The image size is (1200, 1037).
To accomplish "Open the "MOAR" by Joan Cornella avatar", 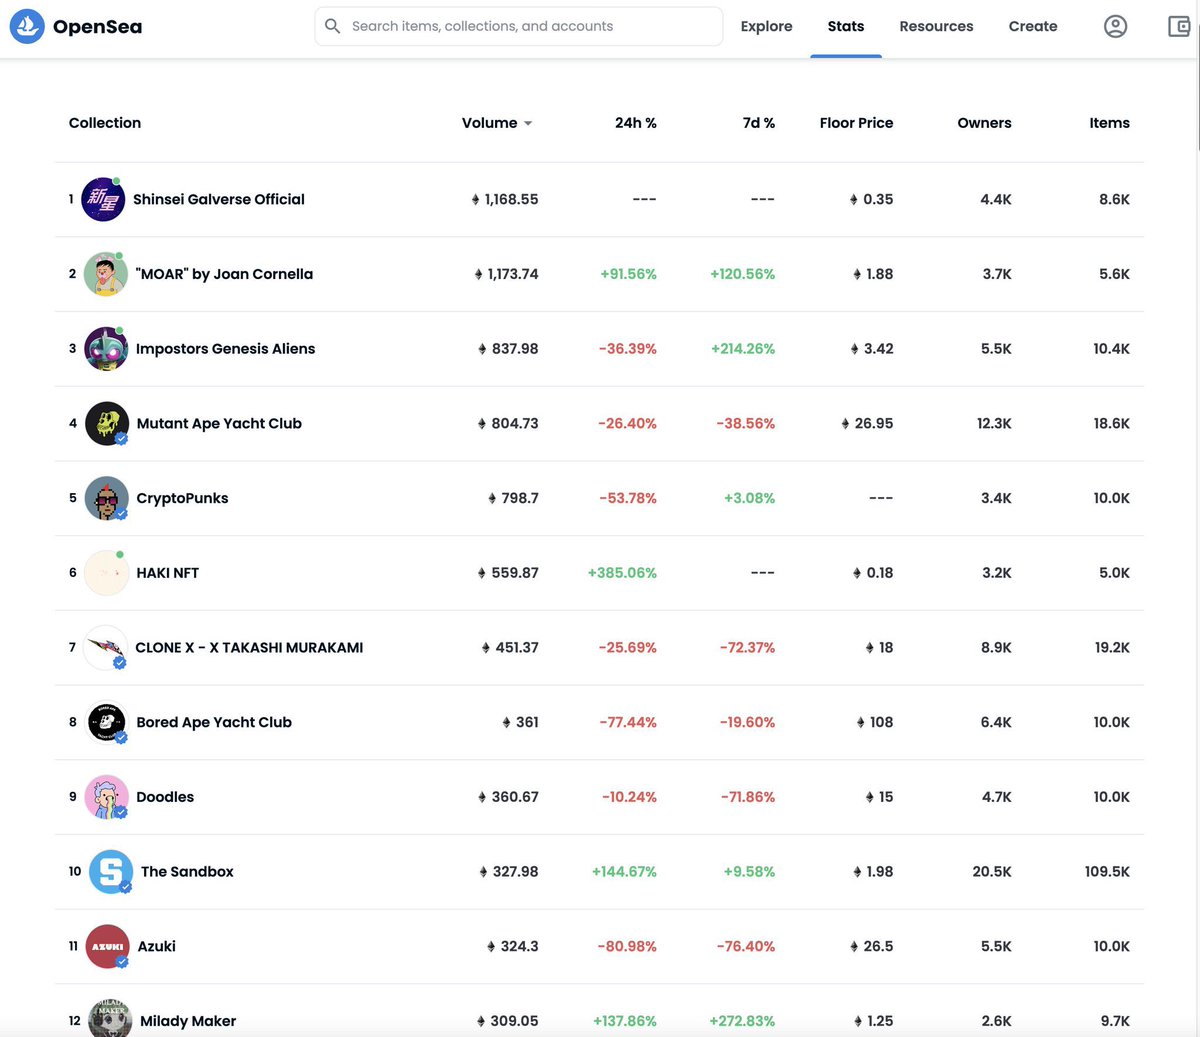I will pyautogui.click(x=105, y=274).
